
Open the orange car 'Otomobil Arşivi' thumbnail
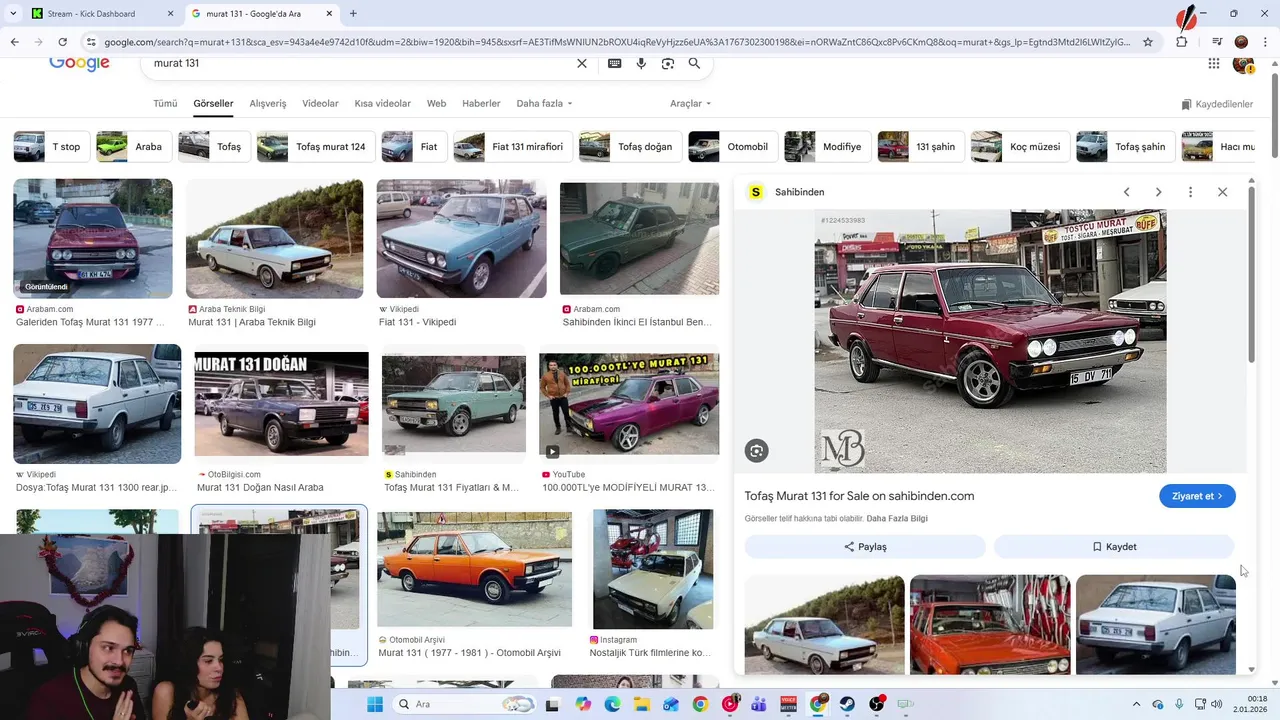474,570
